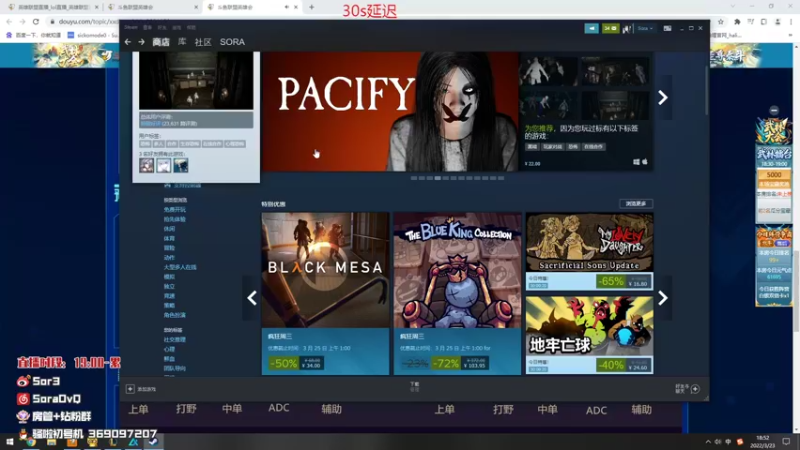The height and width of the screenshot is (450, 800).
Task: Open friends and chat plus icon
Action: pyautogui.click(x=695, y=389)
